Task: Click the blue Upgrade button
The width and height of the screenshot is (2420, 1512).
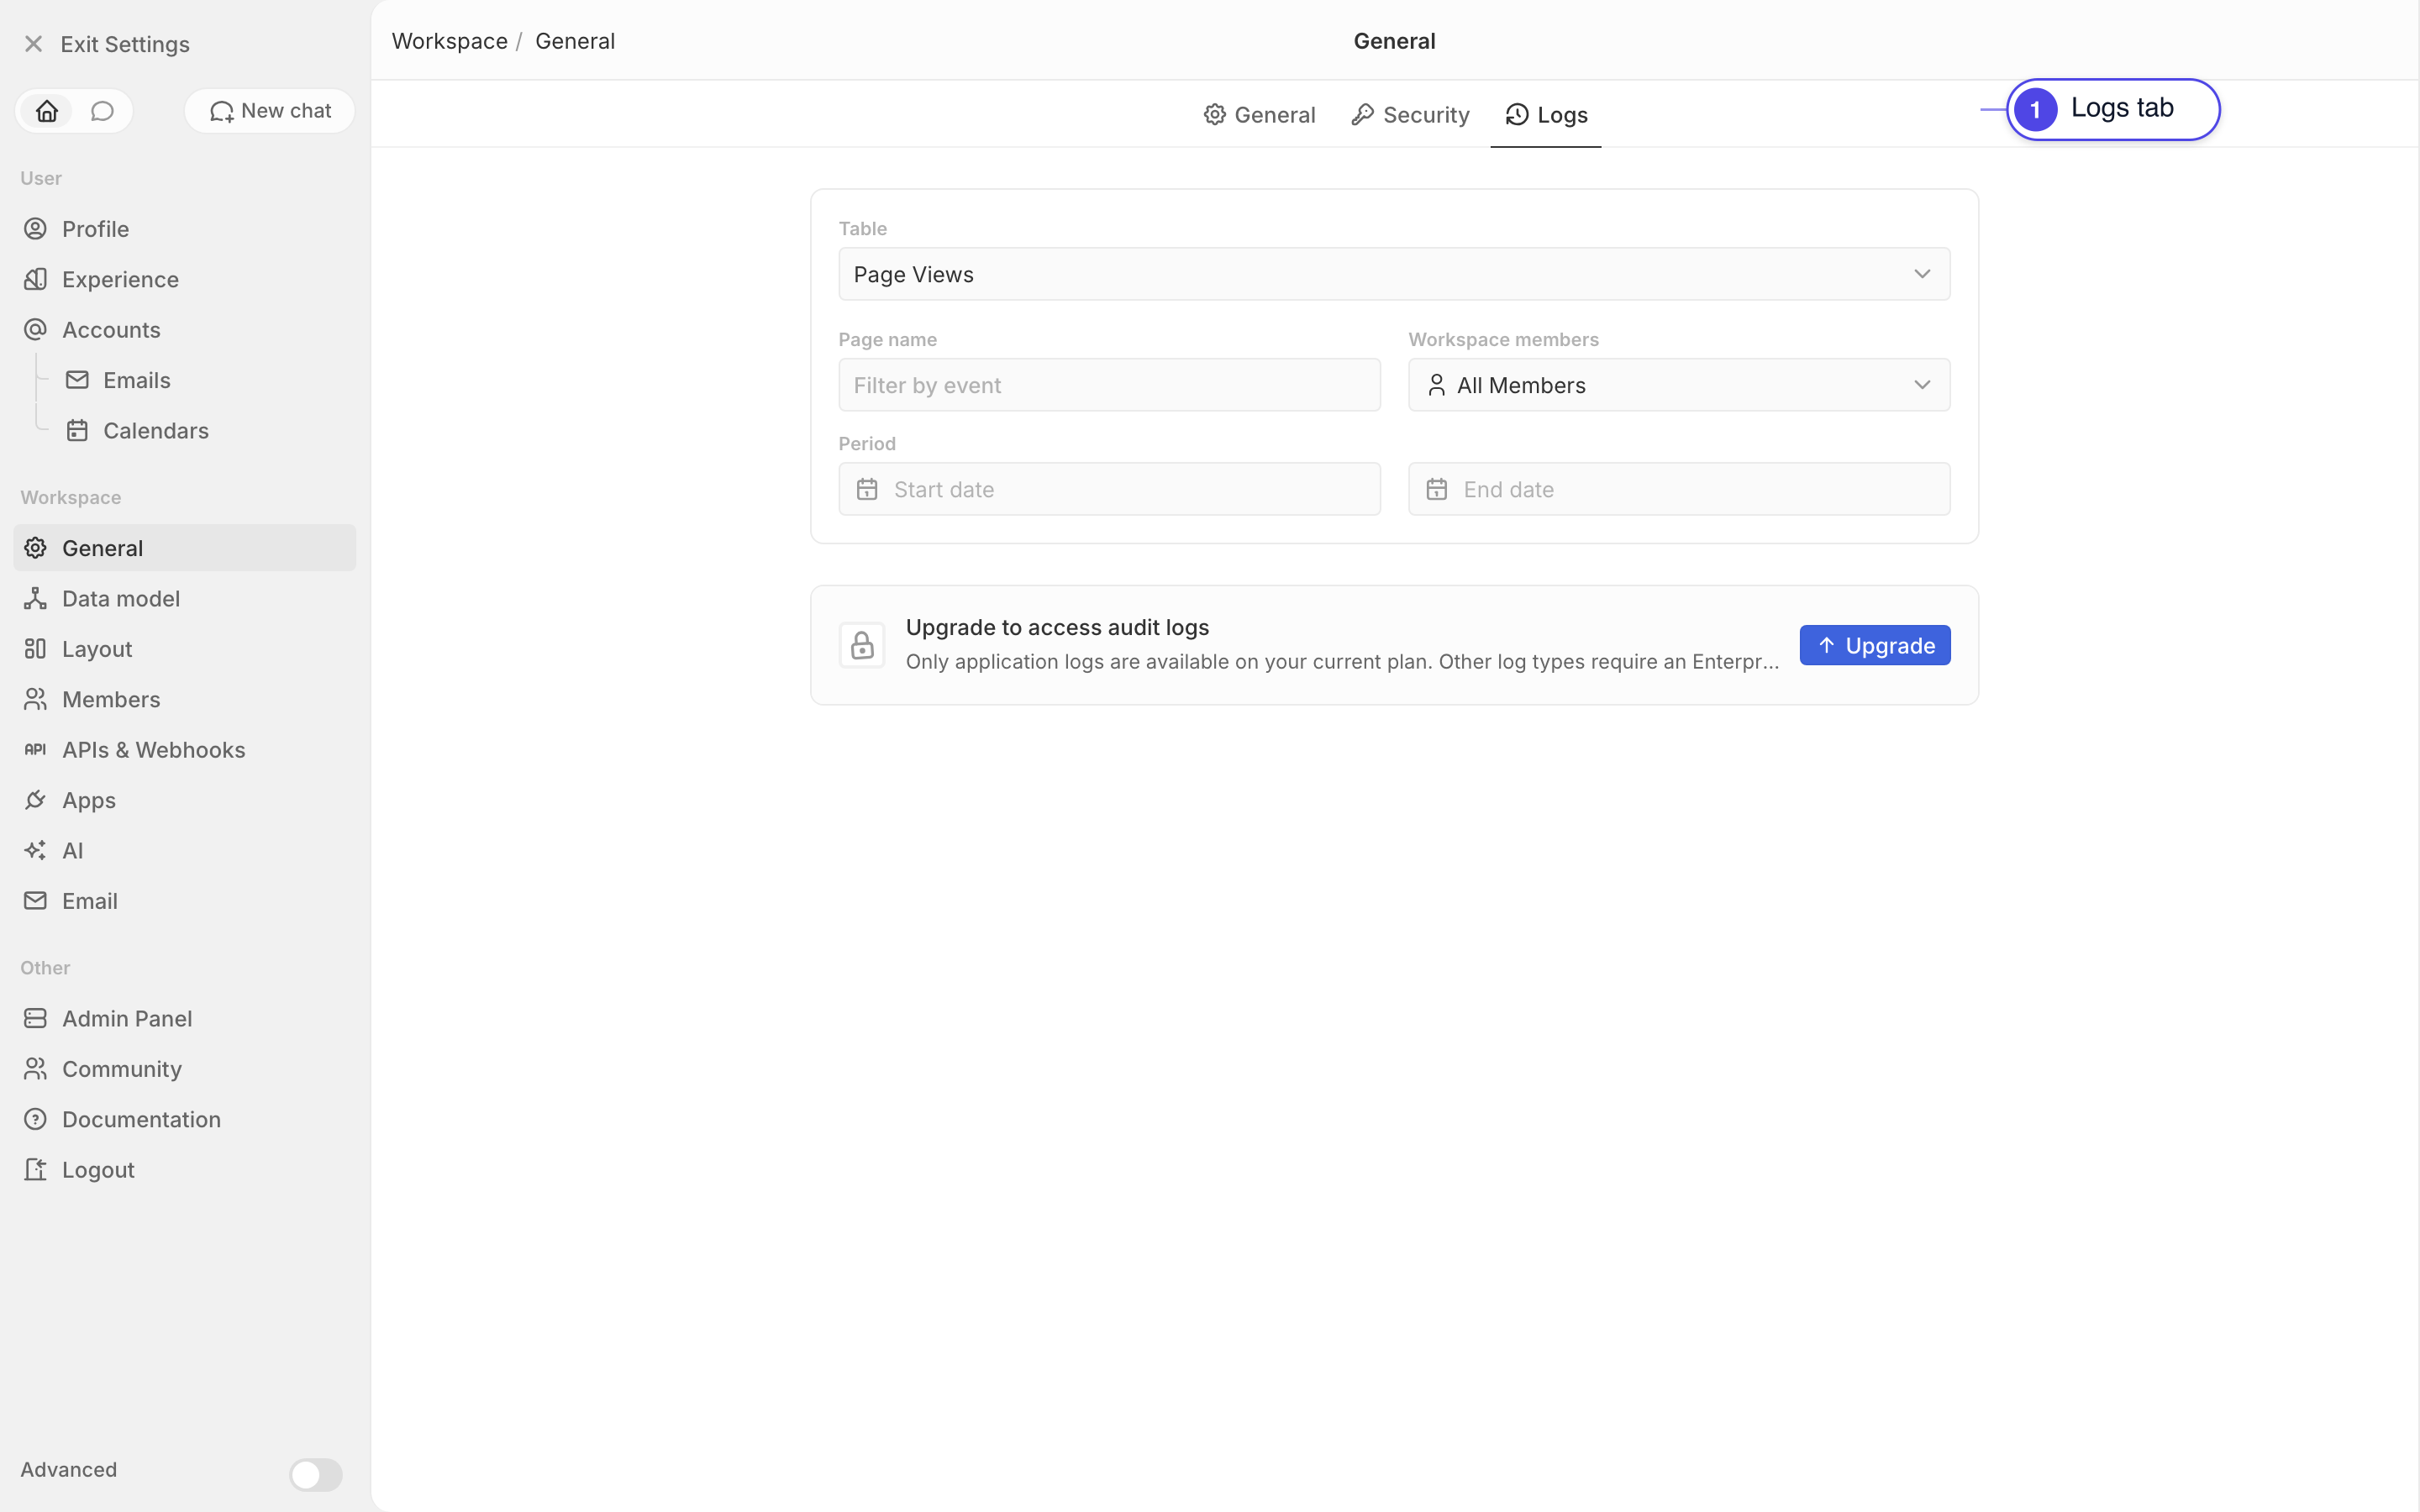Action: [x=1875, y=645]
